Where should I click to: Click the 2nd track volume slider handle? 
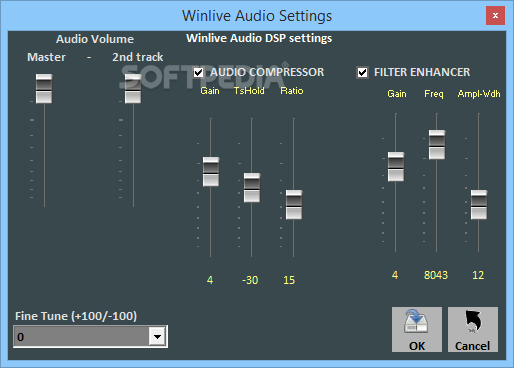tap(133, 89)
